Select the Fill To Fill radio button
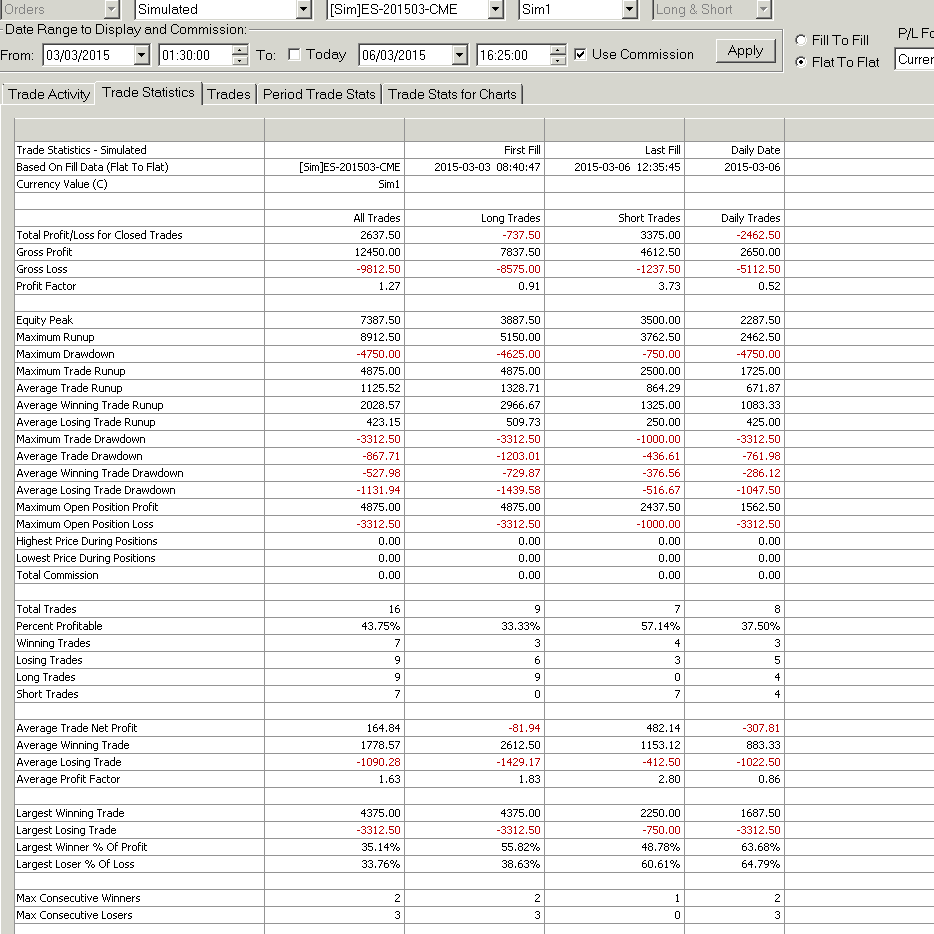The image size is (934, 934). tap(801, 40)
